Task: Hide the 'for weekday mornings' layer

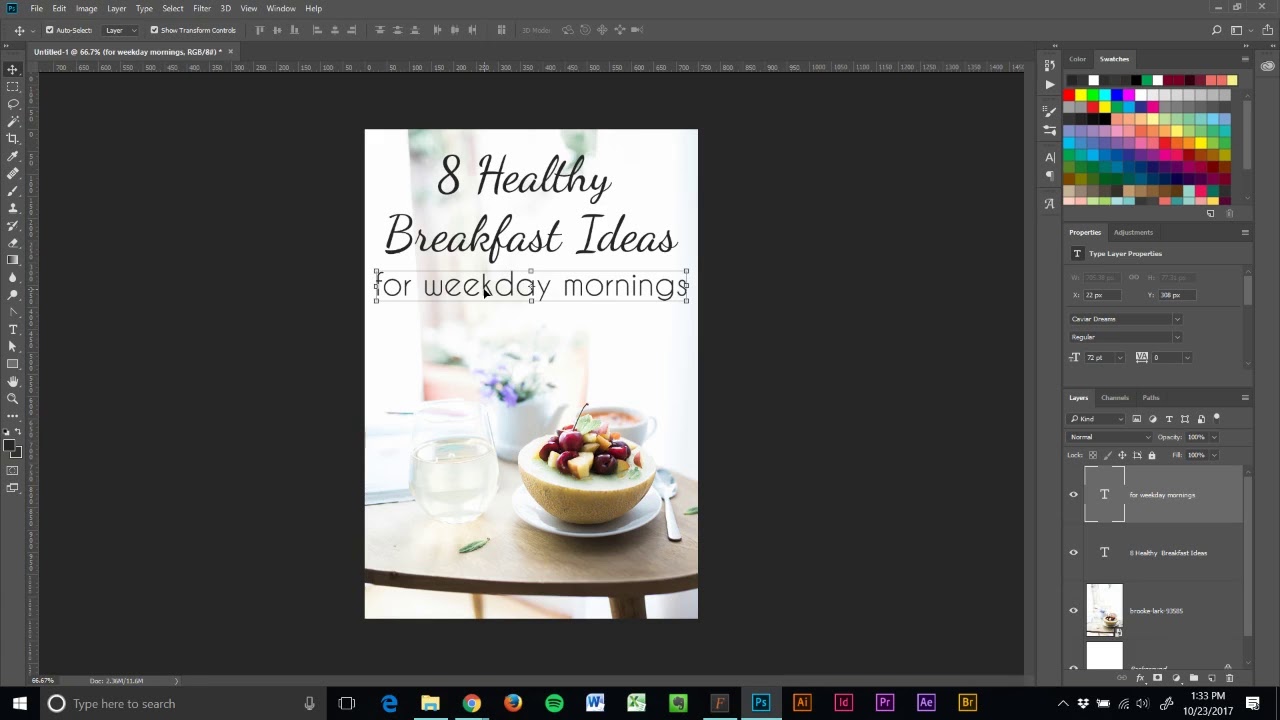Action: click(x=1074, y=494)
